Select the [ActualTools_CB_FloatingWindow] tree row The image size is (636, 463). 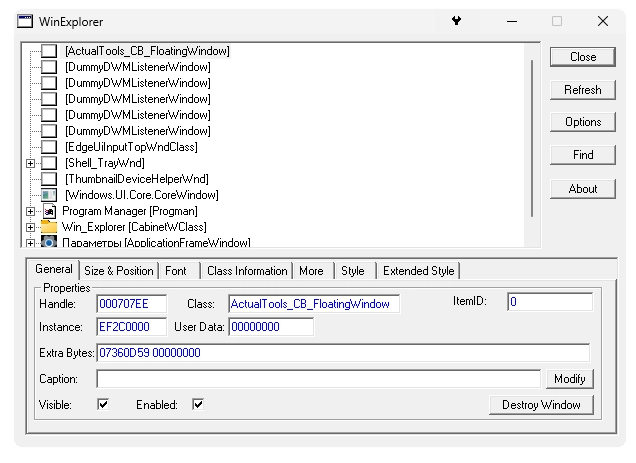[x=147, y=51]
